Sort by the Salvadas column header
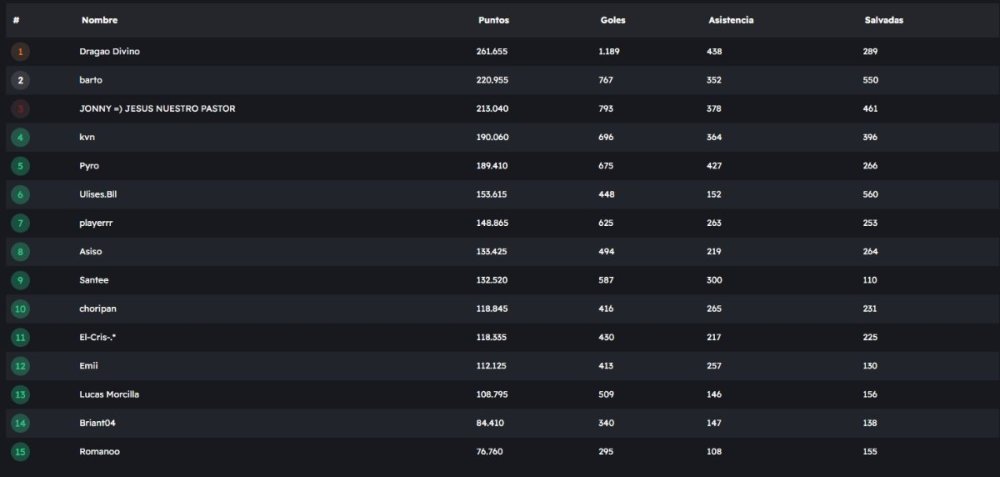This screenshot has width=1000, height=477. pos(884,20)
